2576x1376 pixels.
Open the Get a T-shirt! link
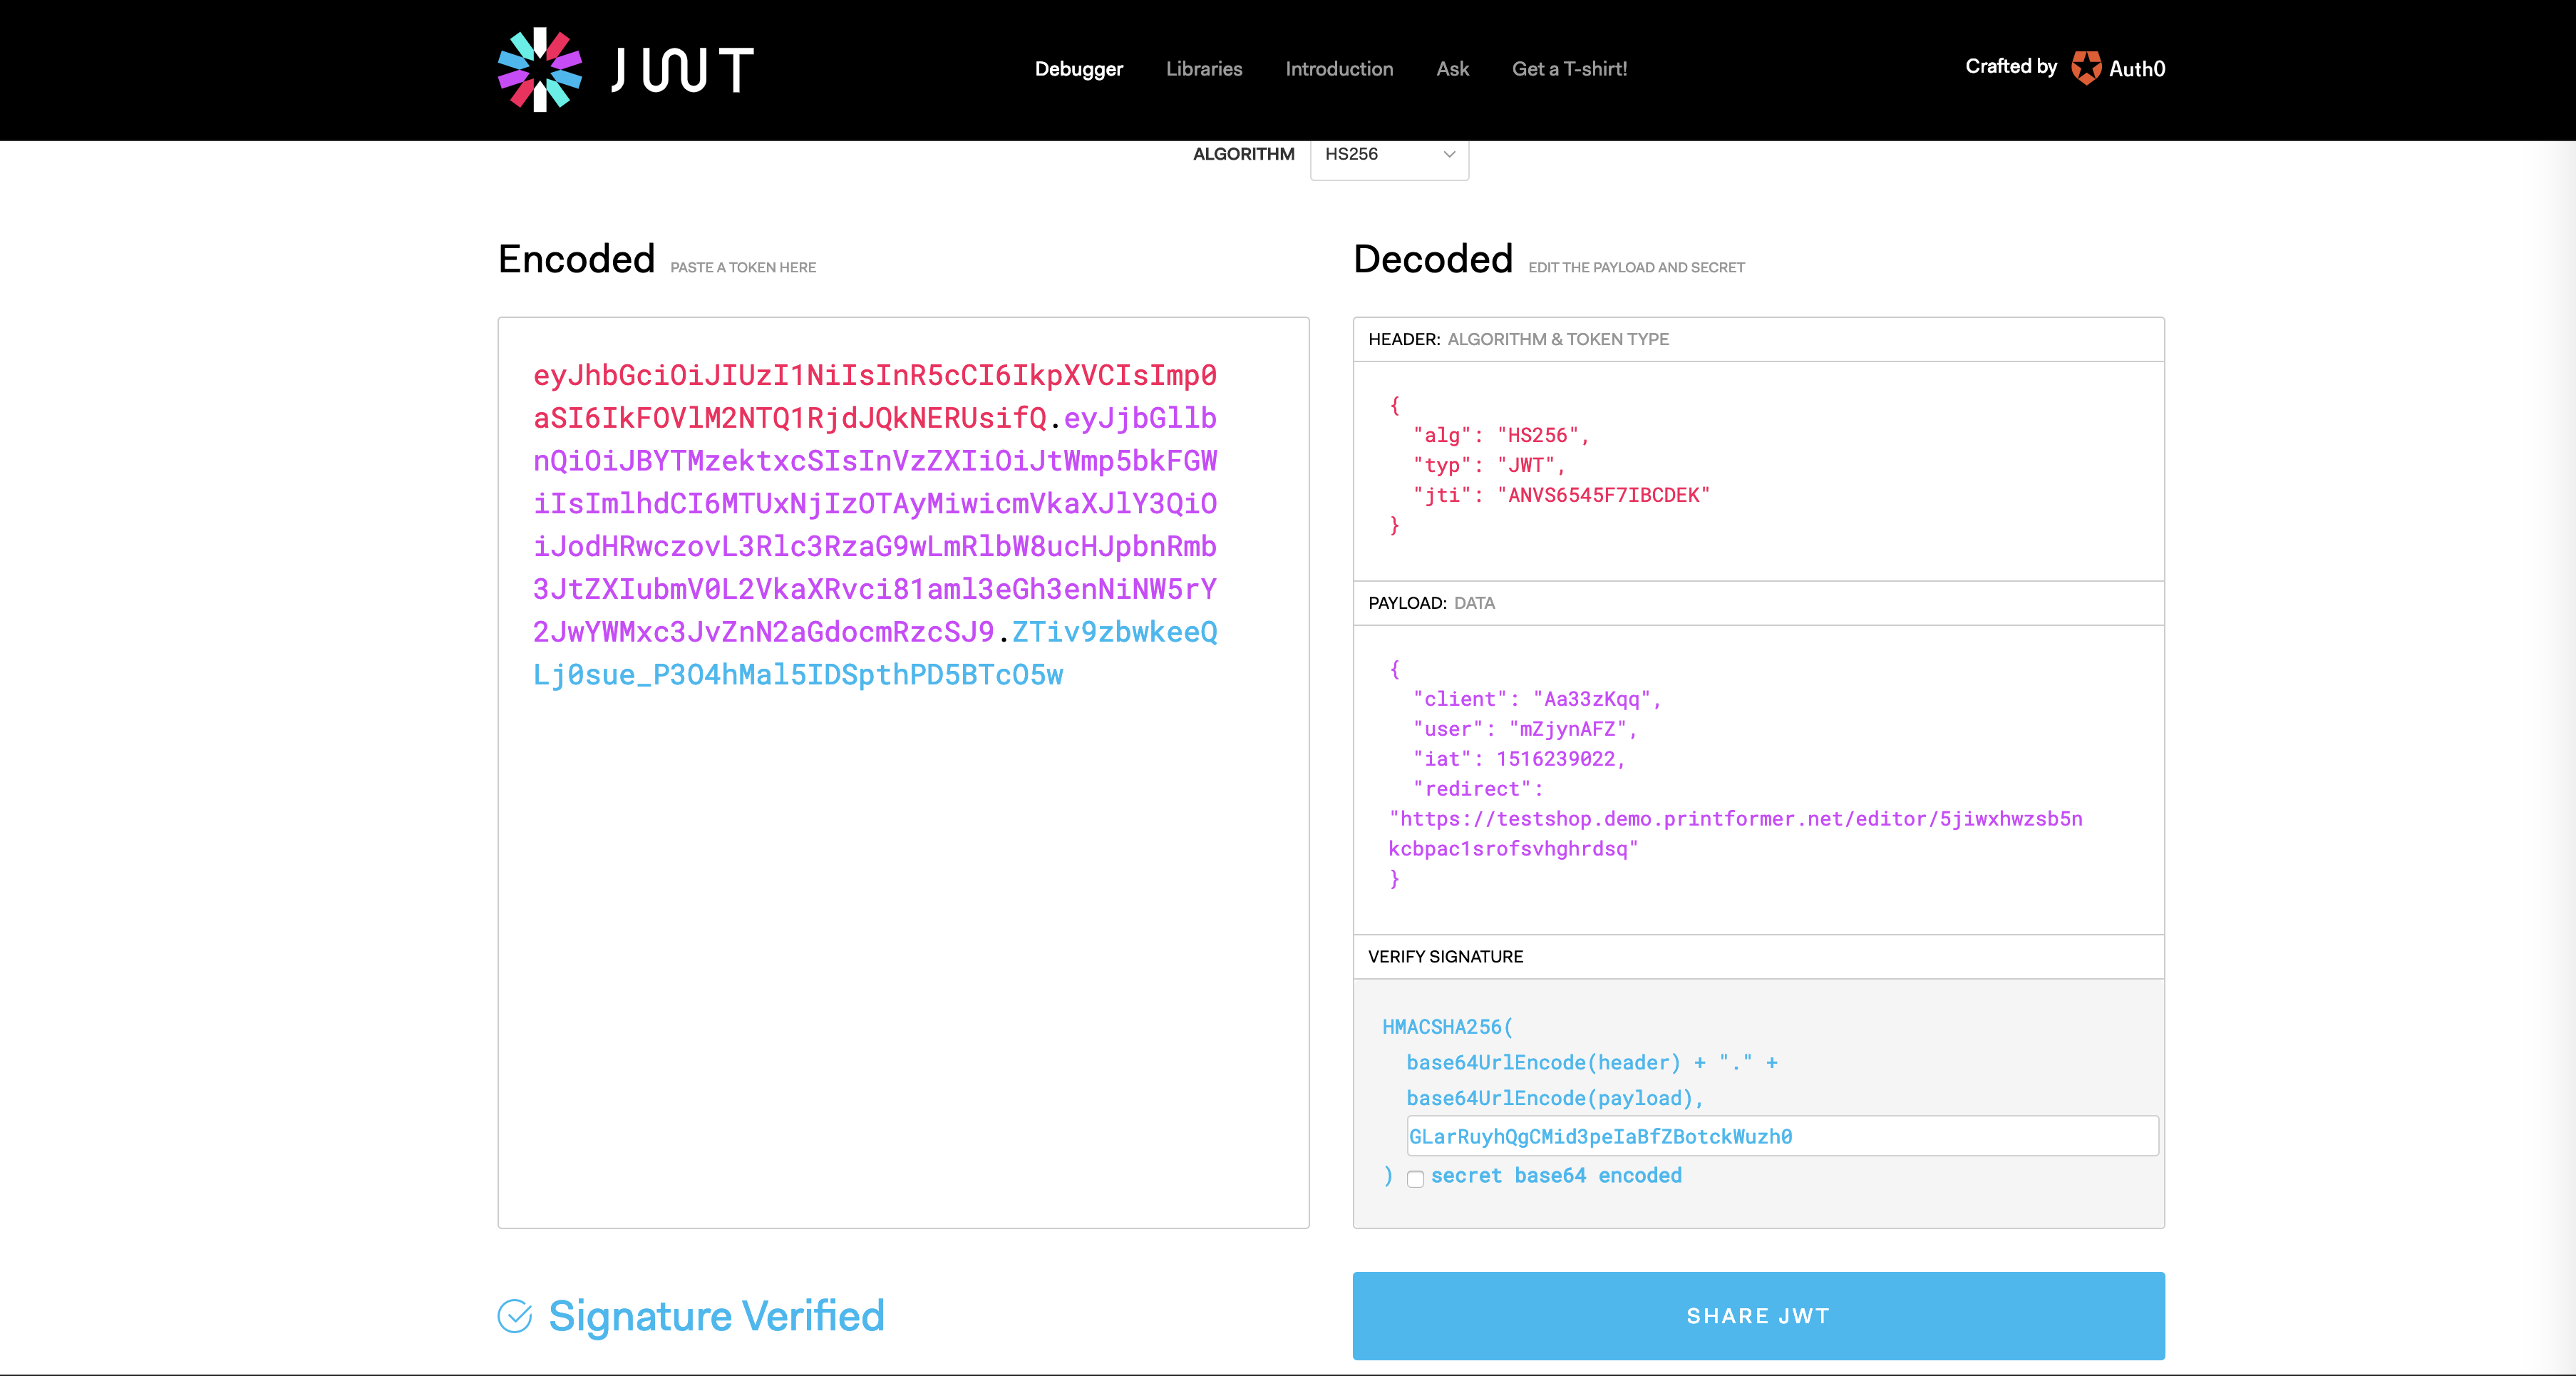[x=1569, y=68]
